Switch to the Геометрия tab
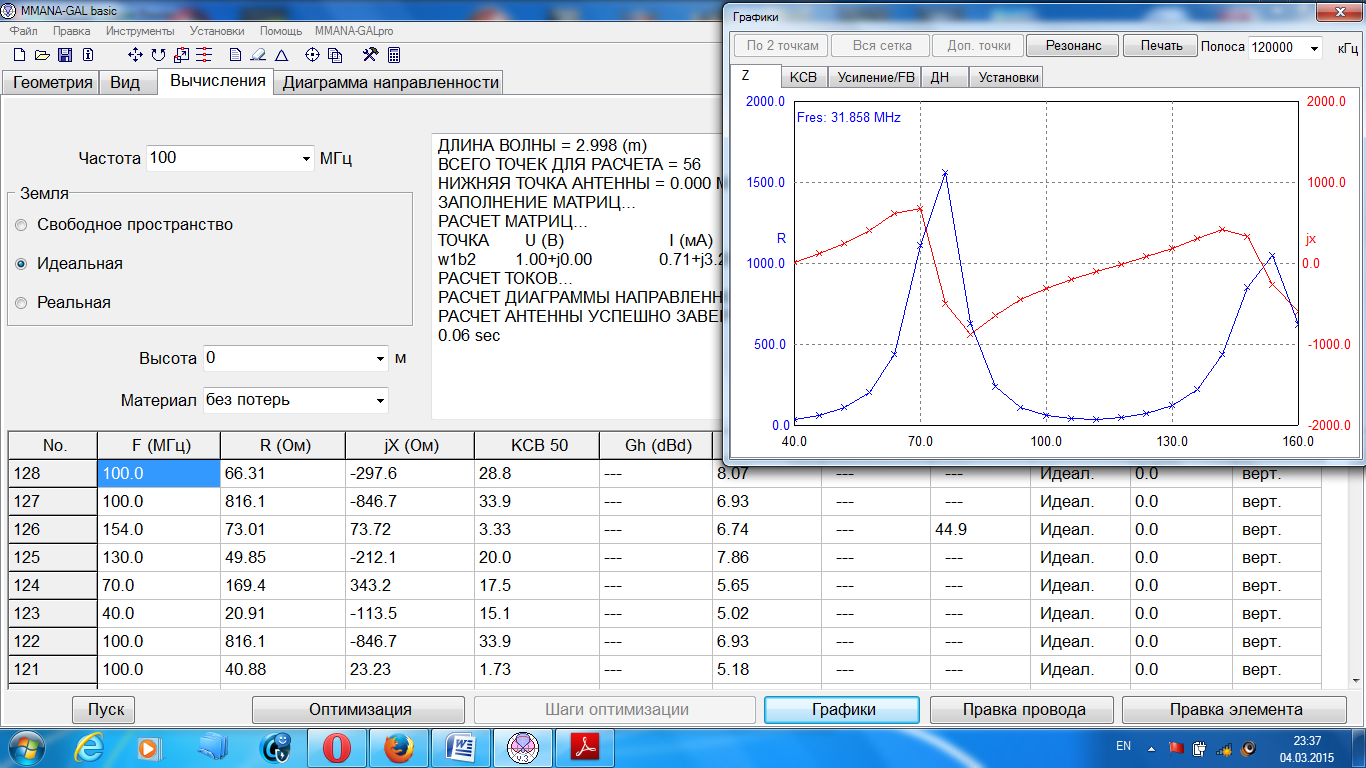This screenshot has width=1366, height=768. tap(52, 83)
